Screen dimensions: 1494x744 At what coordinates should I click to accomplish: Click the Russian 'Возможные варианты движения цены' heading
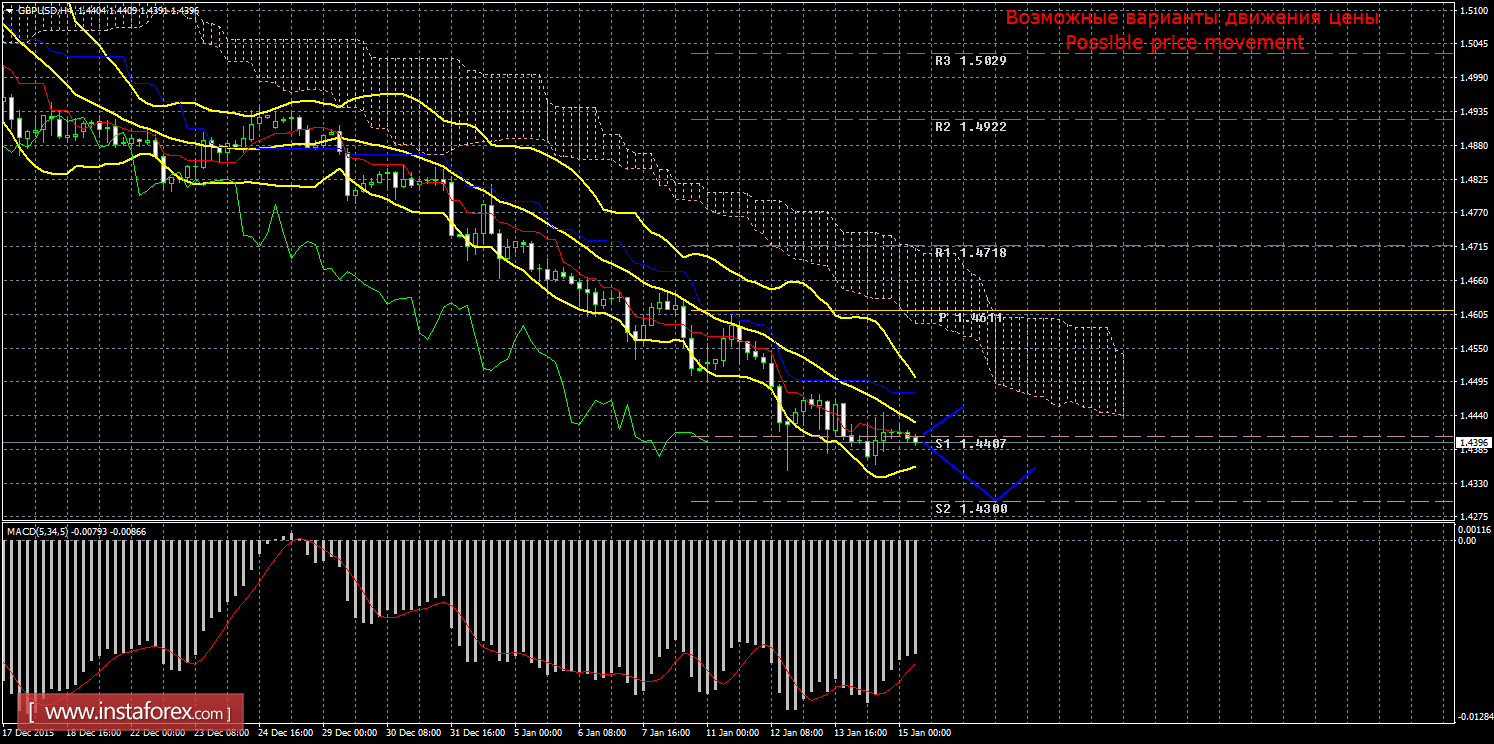(x=1192, y=18)
